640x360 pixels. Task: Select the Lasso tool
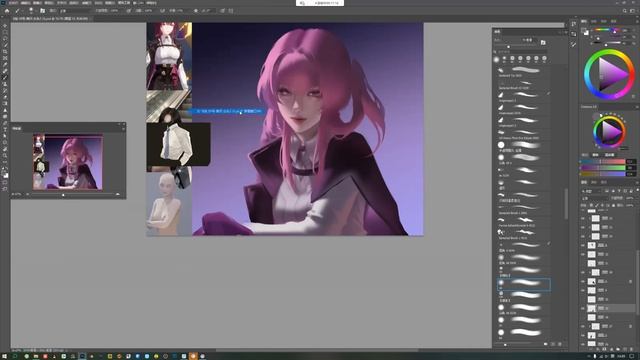[5, 38]
